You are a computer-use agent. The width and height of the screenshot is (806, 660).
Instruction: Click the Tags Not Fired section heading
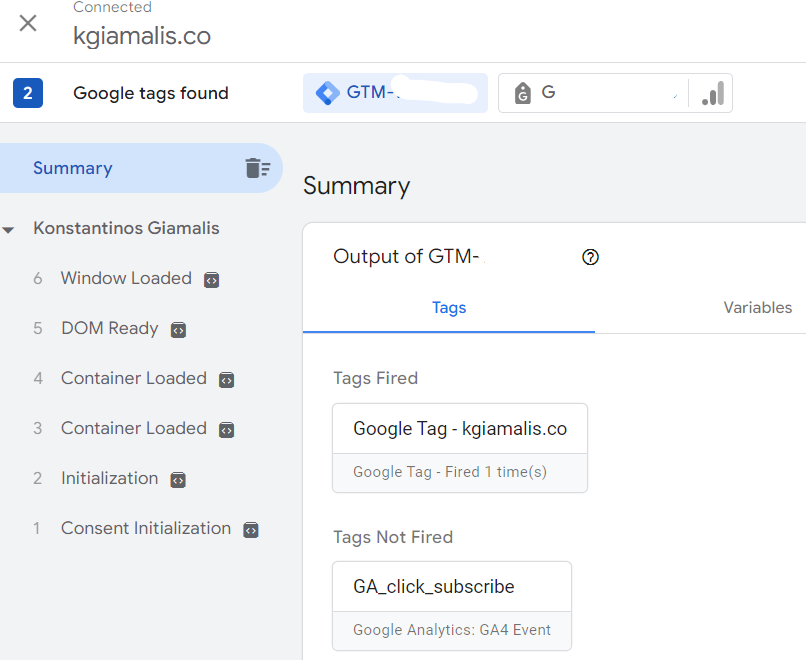click(x=393, y=537)
